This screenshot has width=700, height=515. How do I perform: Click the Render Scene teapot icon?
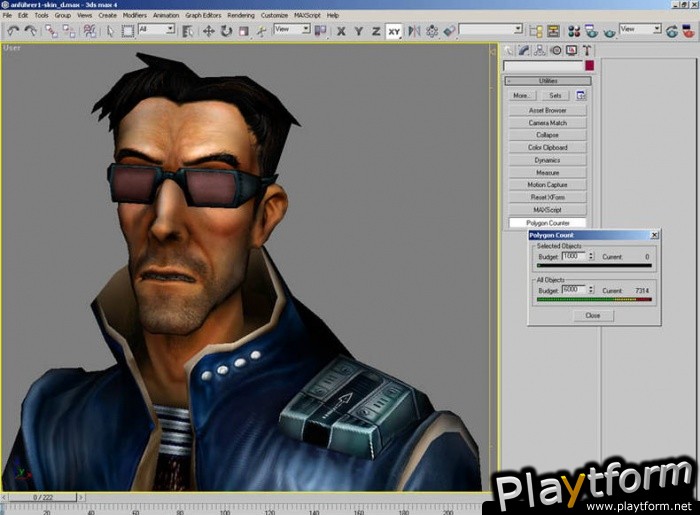(x=592, y=31)
